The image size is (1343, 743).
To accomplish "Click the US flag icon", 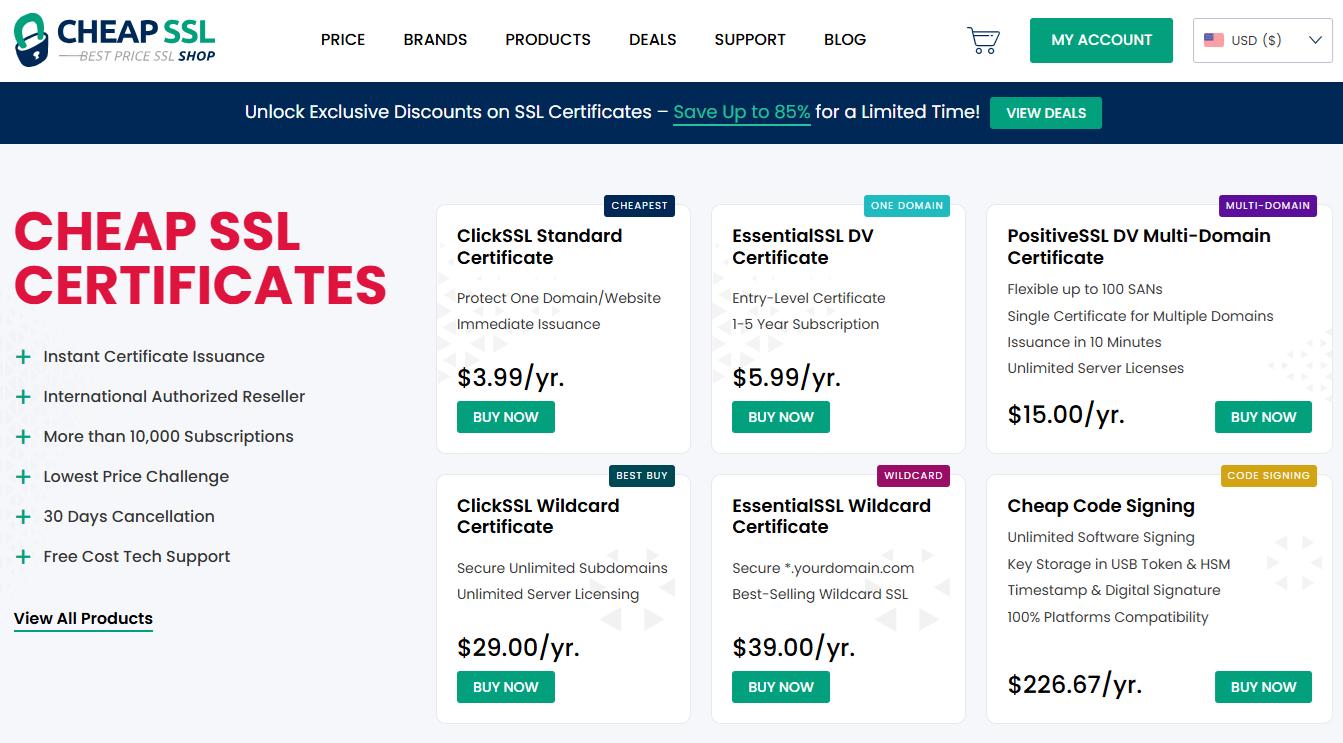I will coord(1214,40).
